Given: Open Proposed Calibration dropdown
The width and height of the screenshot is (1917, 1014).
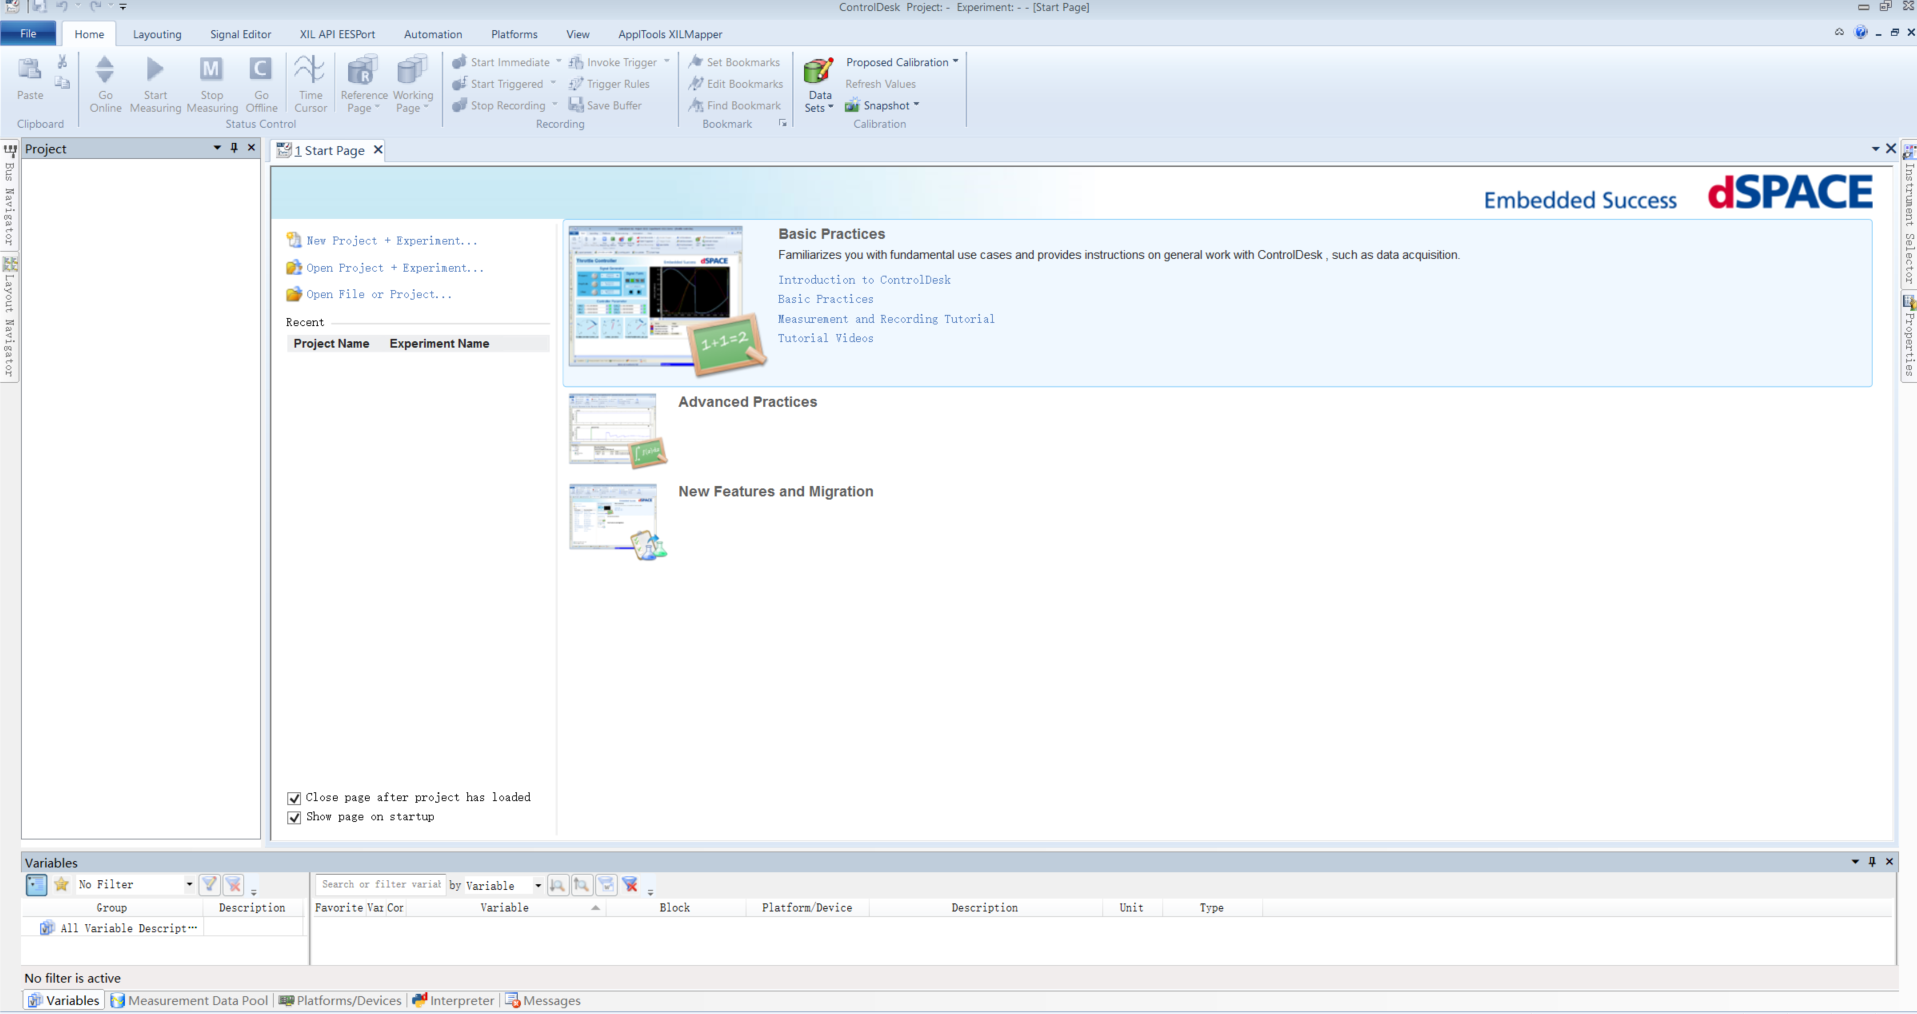Looking at the screenshot, I should coord(902,62).
